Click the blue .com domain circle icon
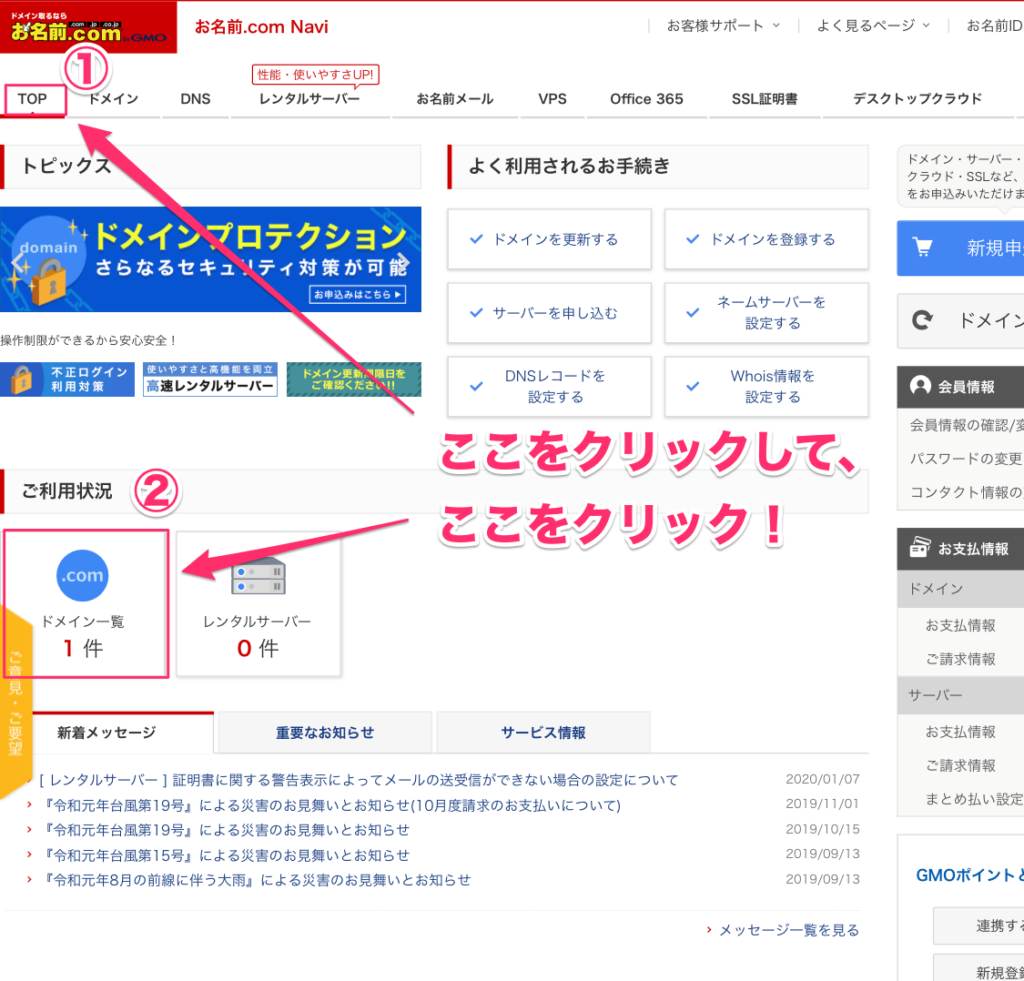This screenshot has height=981, width=1024. coord(82,575)
